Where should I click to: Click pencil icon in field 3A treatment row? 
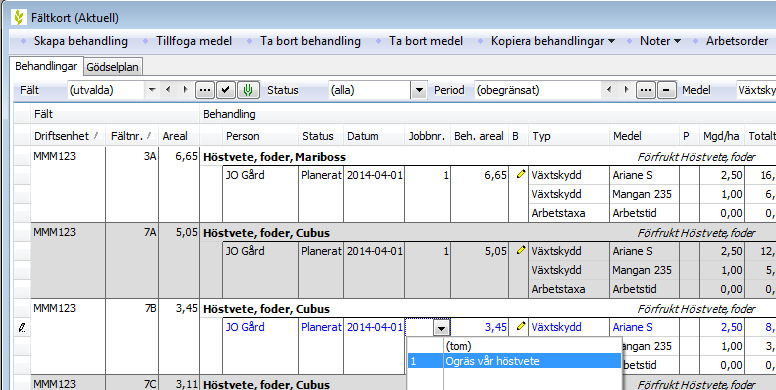520,174
